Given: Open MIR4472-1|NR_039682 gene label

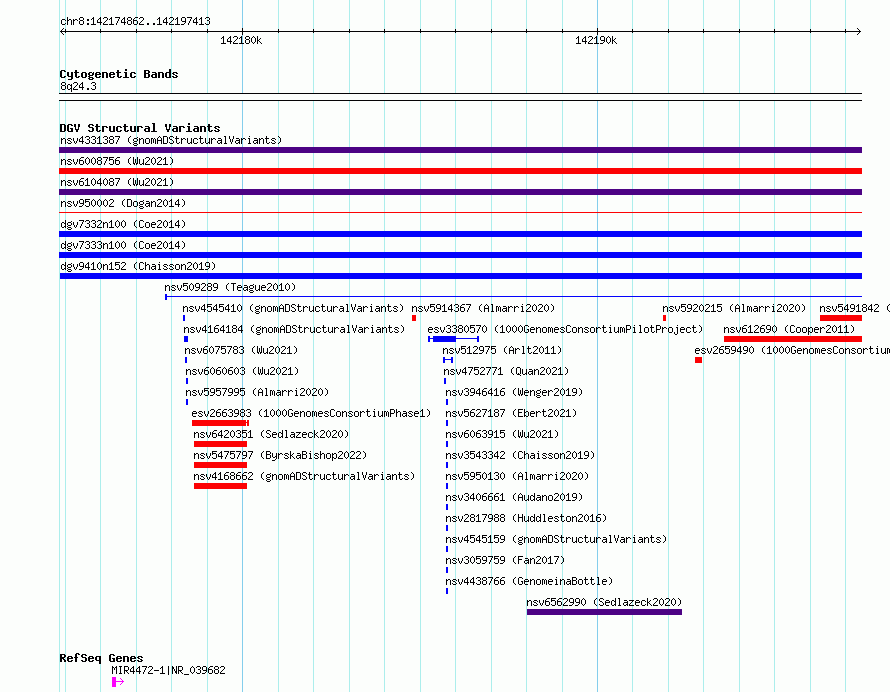Looking at the screenshot, I should 169,670.
